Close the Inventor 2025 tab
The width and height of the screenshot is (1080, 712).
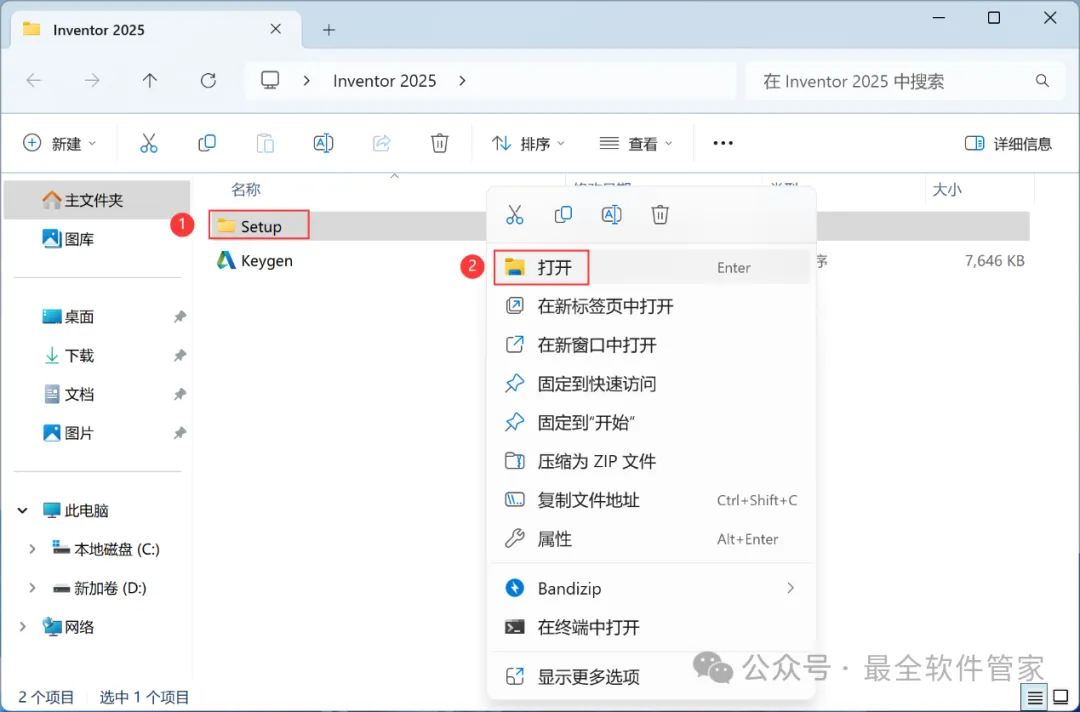276,29
